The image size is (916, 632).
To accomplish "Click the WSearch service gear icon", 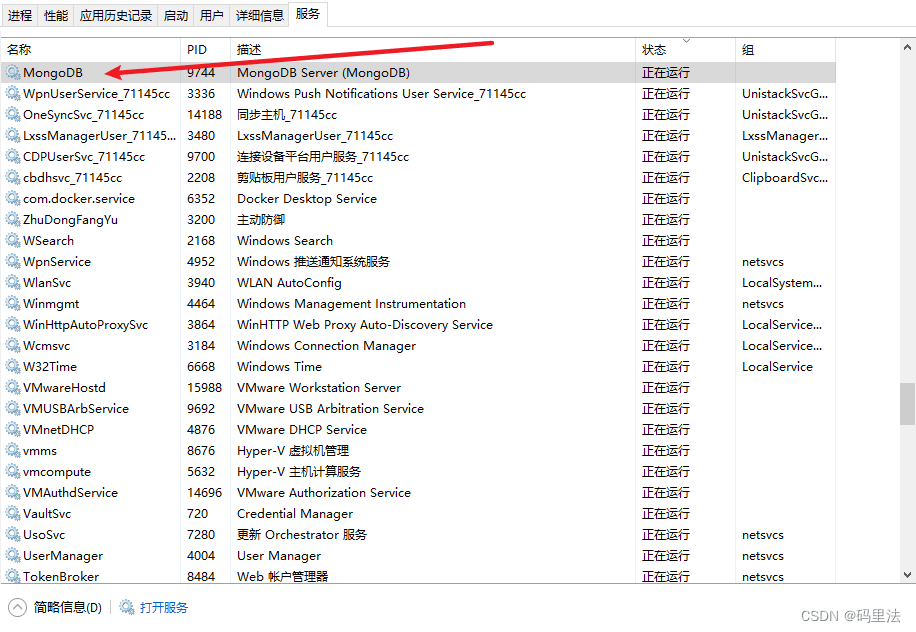I will click(x=13, y=241).
